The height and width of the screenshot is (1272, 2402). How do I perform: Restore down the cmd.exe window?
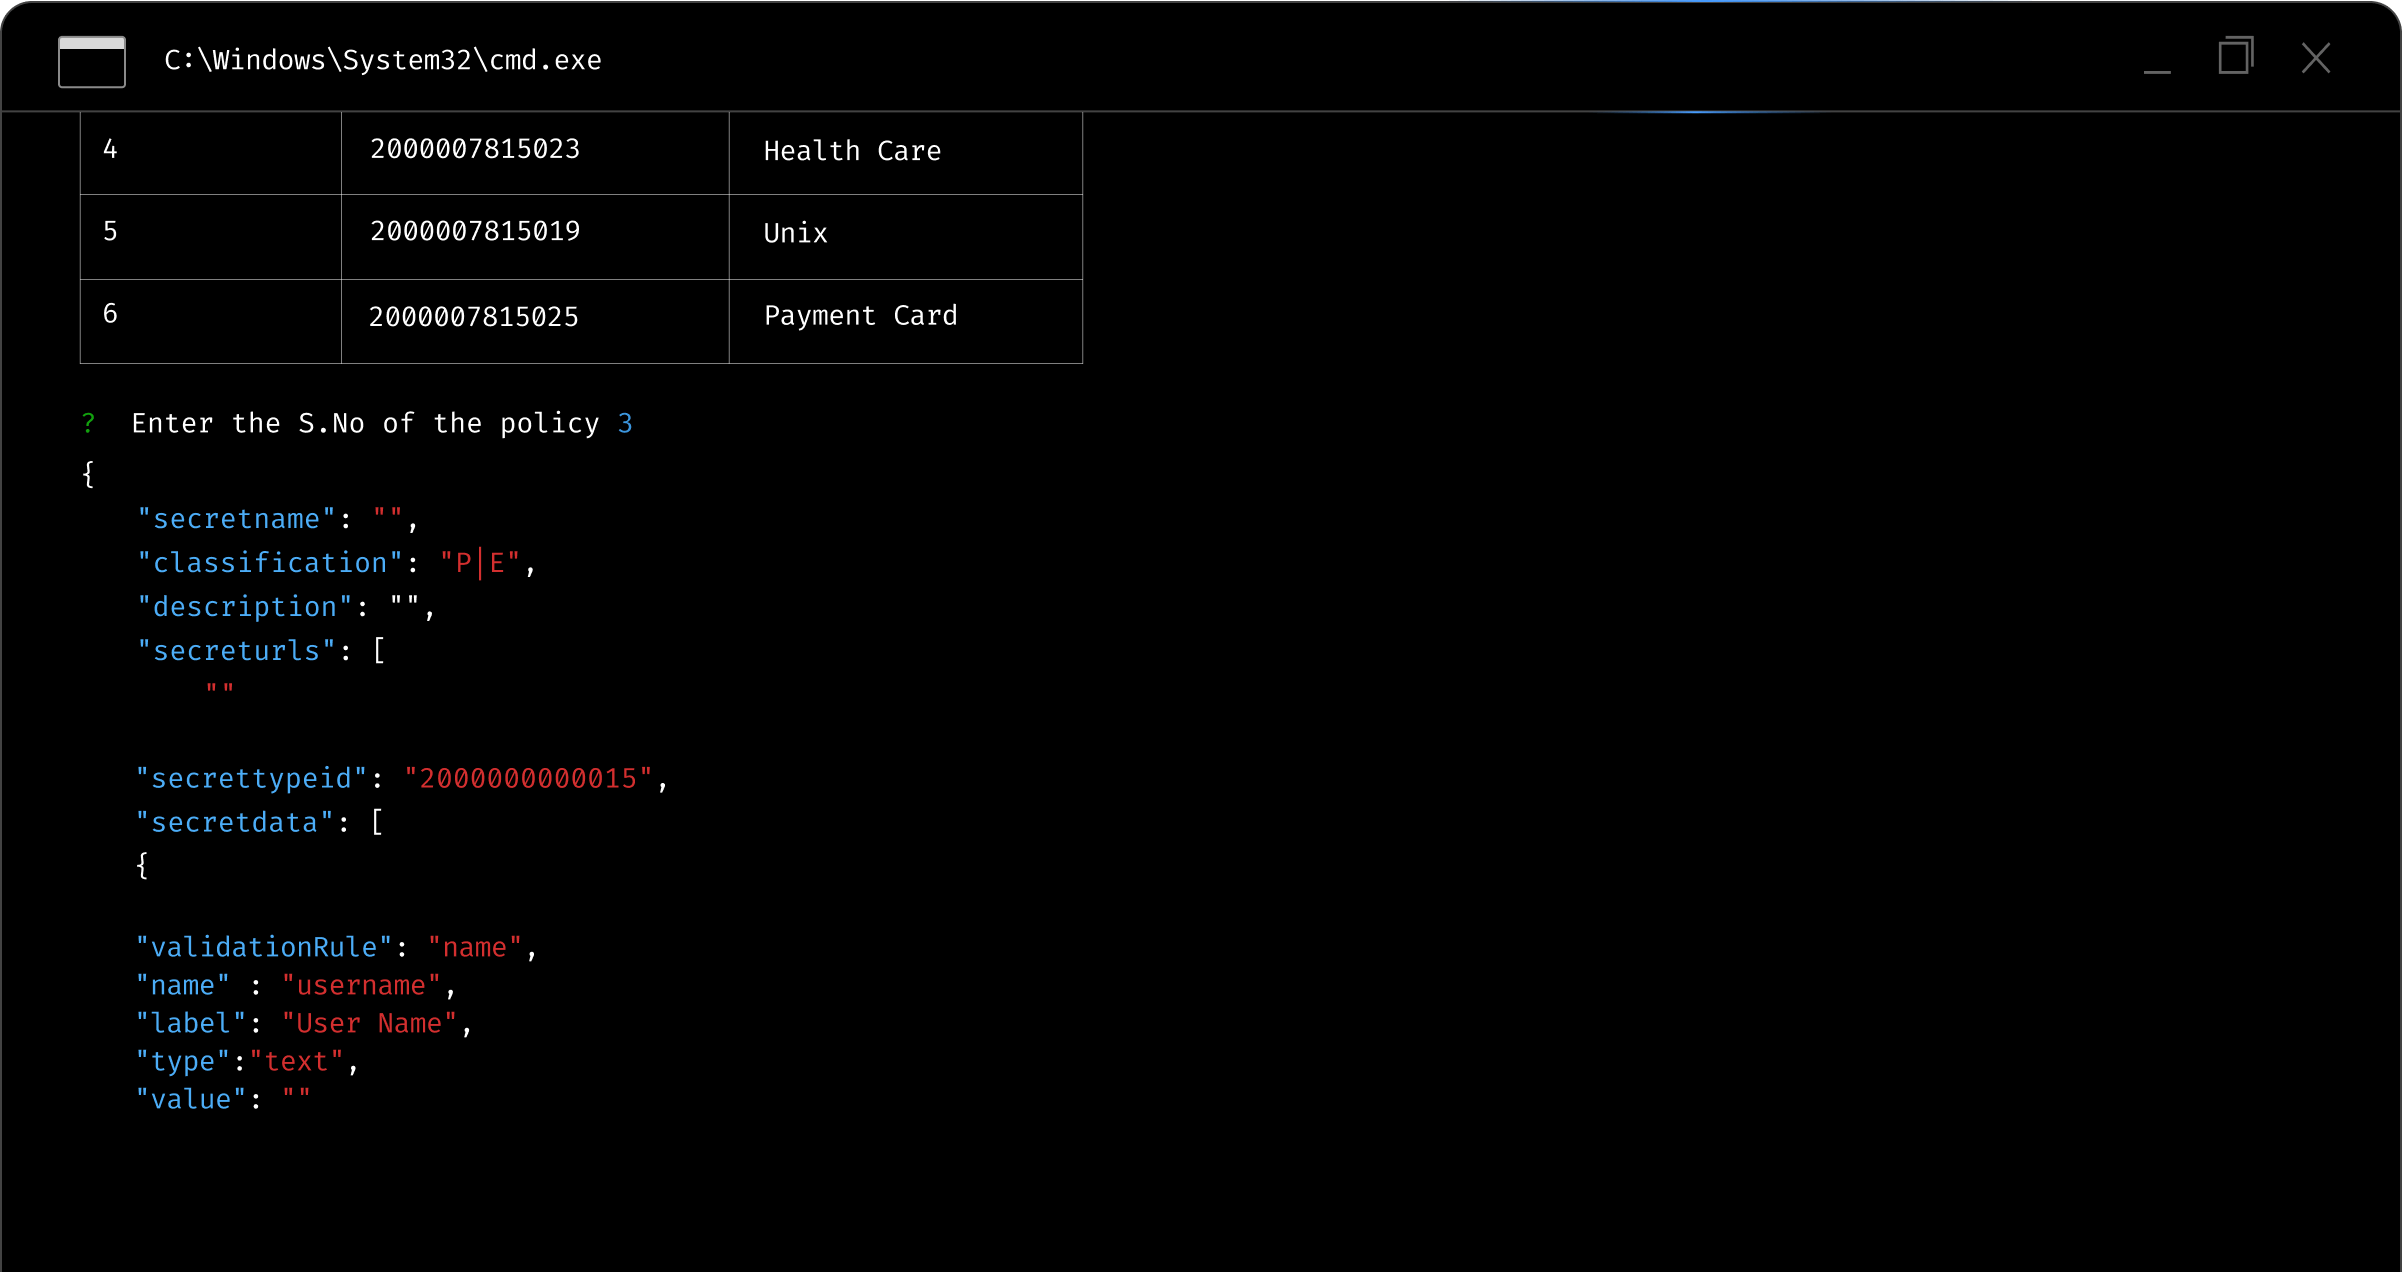[2236, 56]
